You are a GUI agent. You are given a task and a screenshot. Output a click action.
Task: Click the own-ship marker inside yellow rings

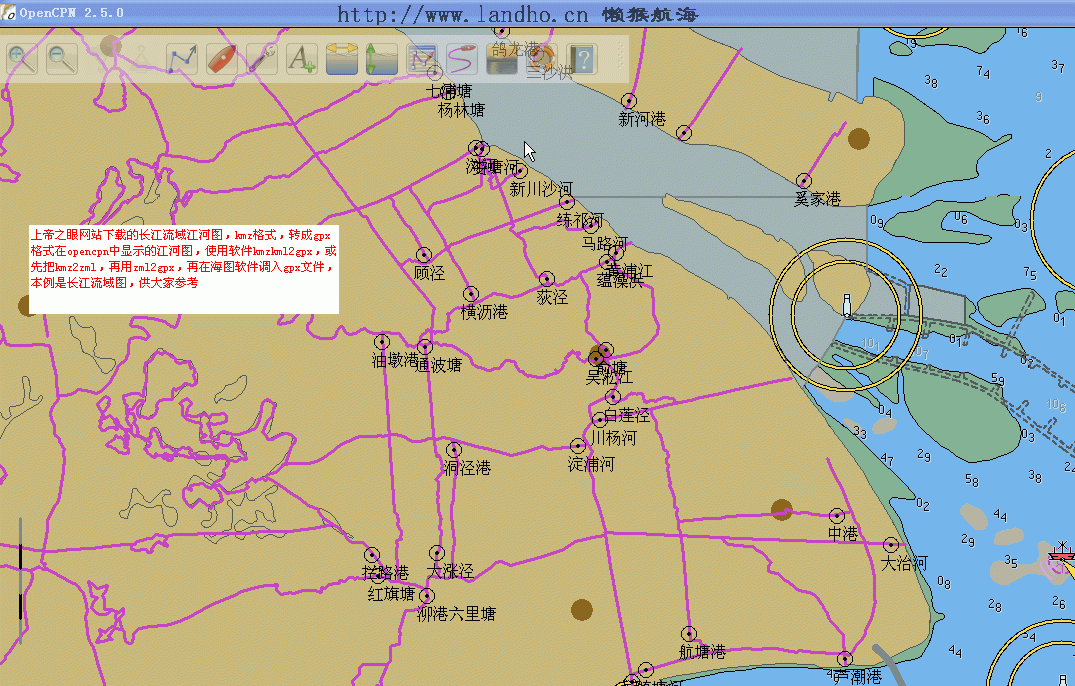847,305
